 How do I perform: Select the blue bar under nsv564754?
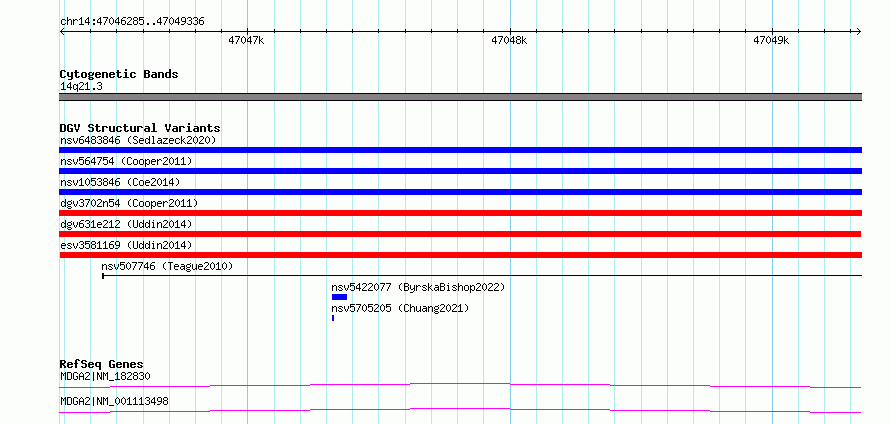point(460,171)
